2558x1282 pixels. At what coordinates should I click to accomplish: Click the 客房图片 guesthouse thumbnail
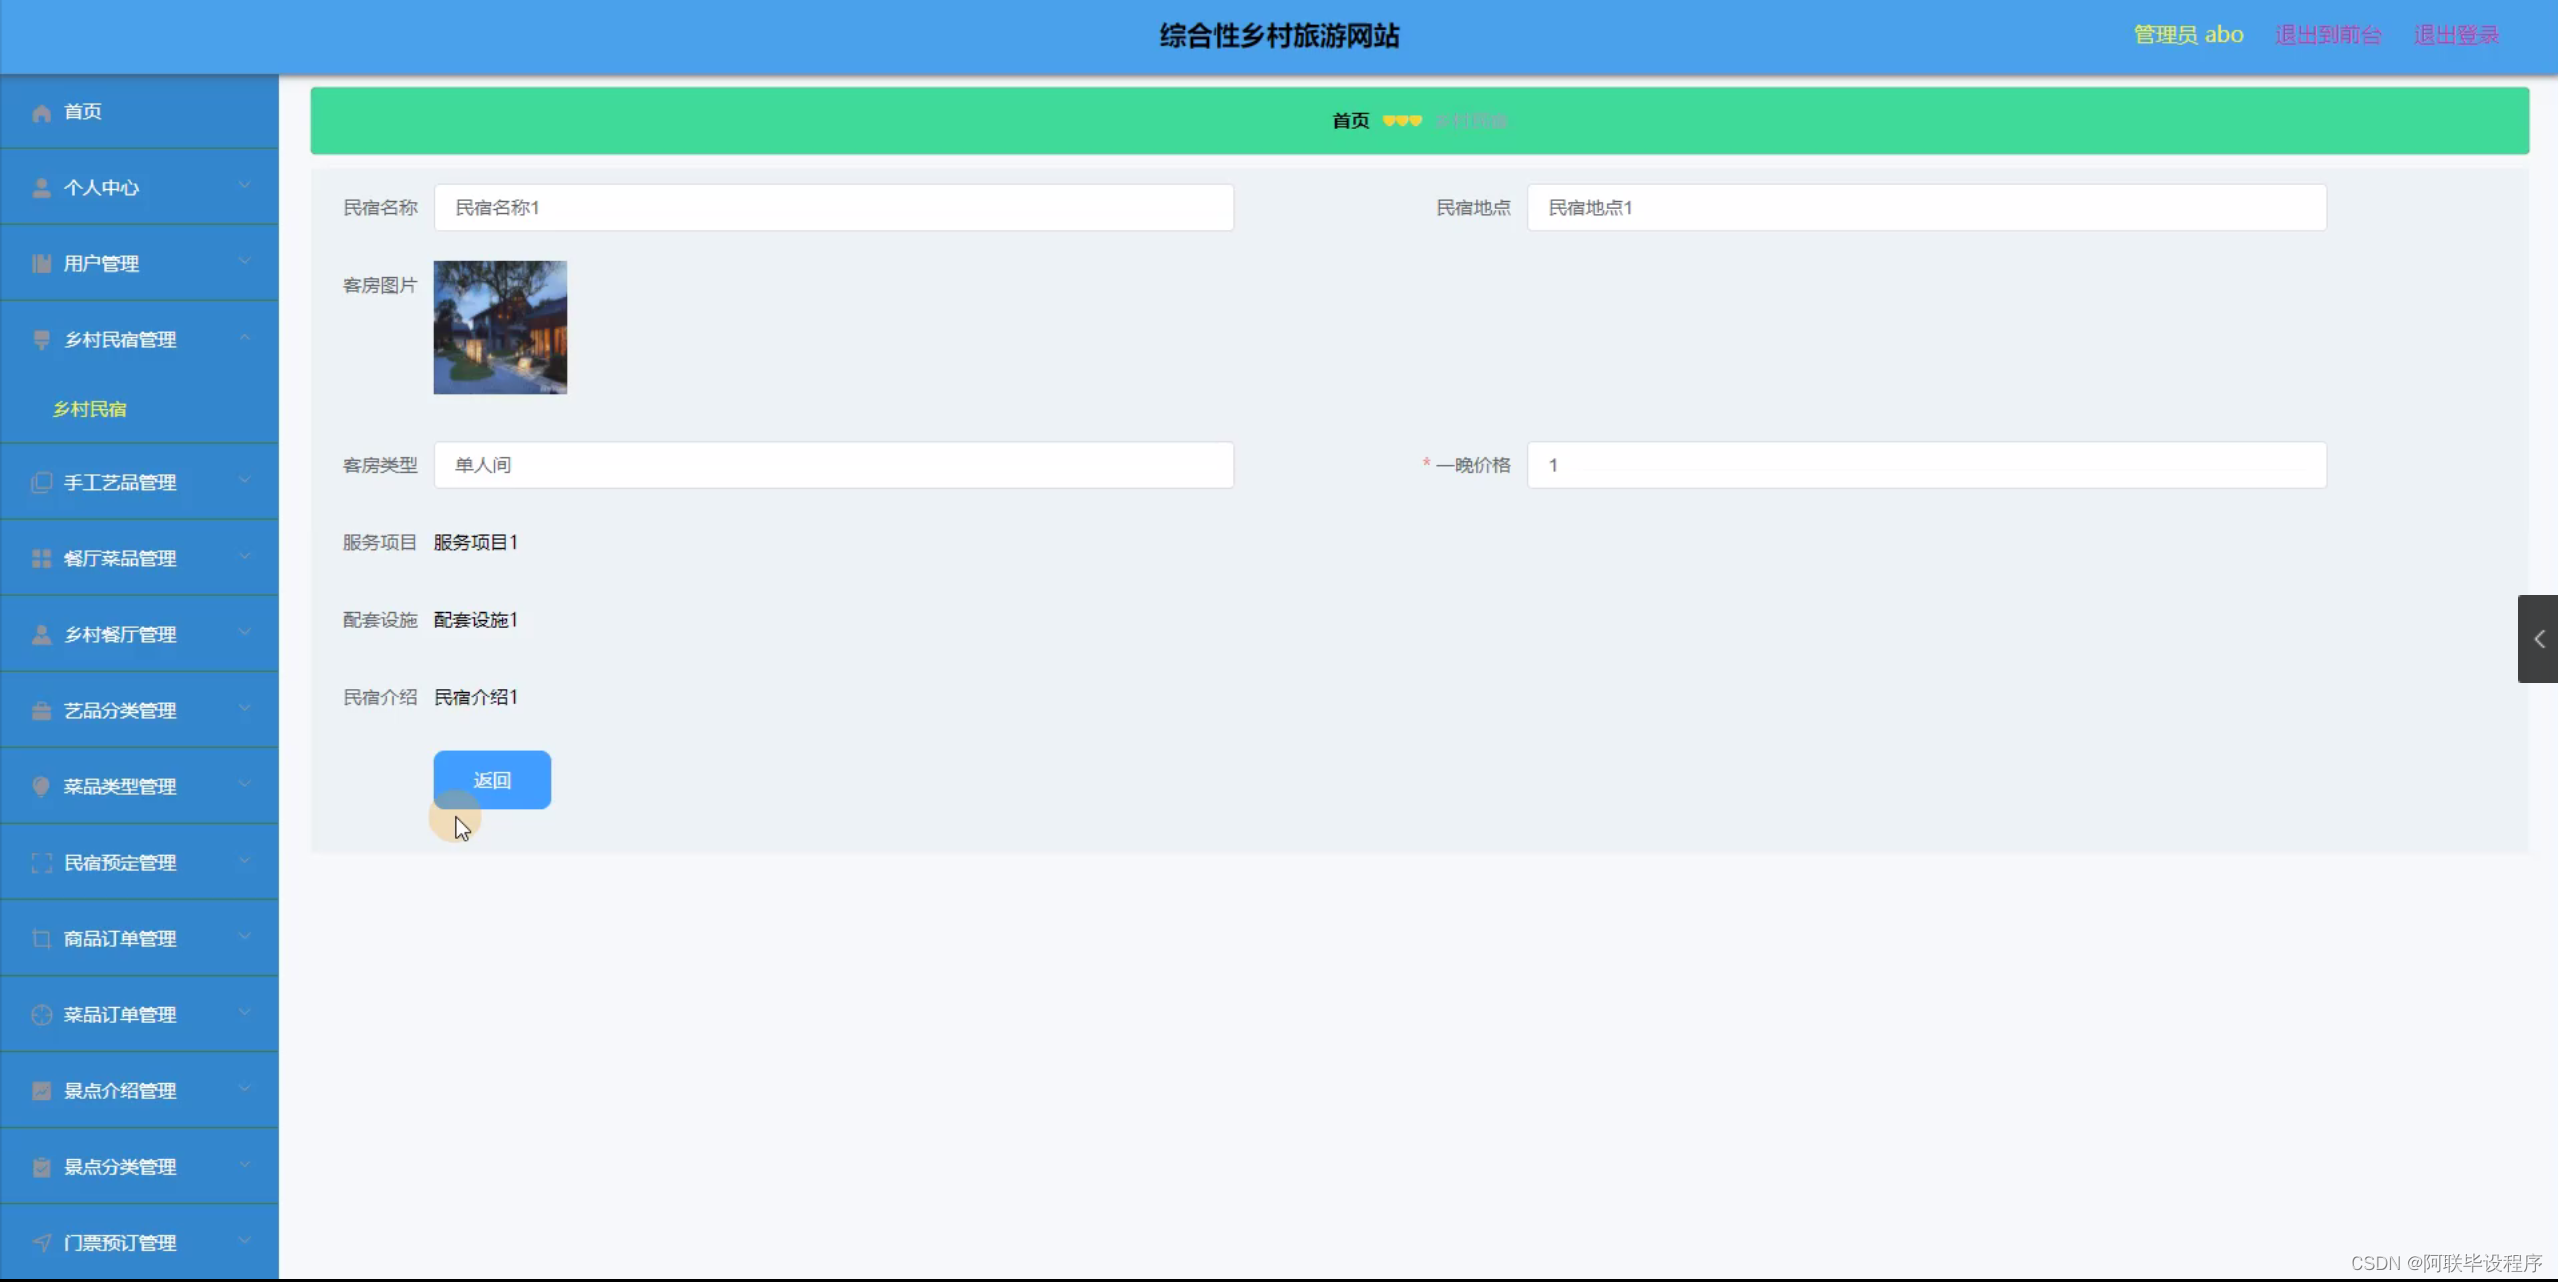coord(500,328)
